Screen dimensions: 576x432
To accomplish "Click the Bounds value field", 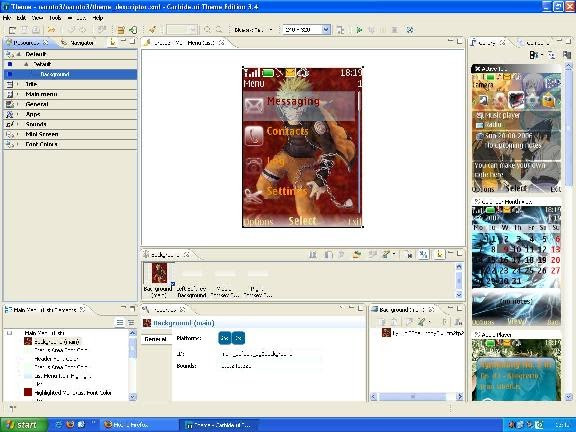I will coord(270,366).
